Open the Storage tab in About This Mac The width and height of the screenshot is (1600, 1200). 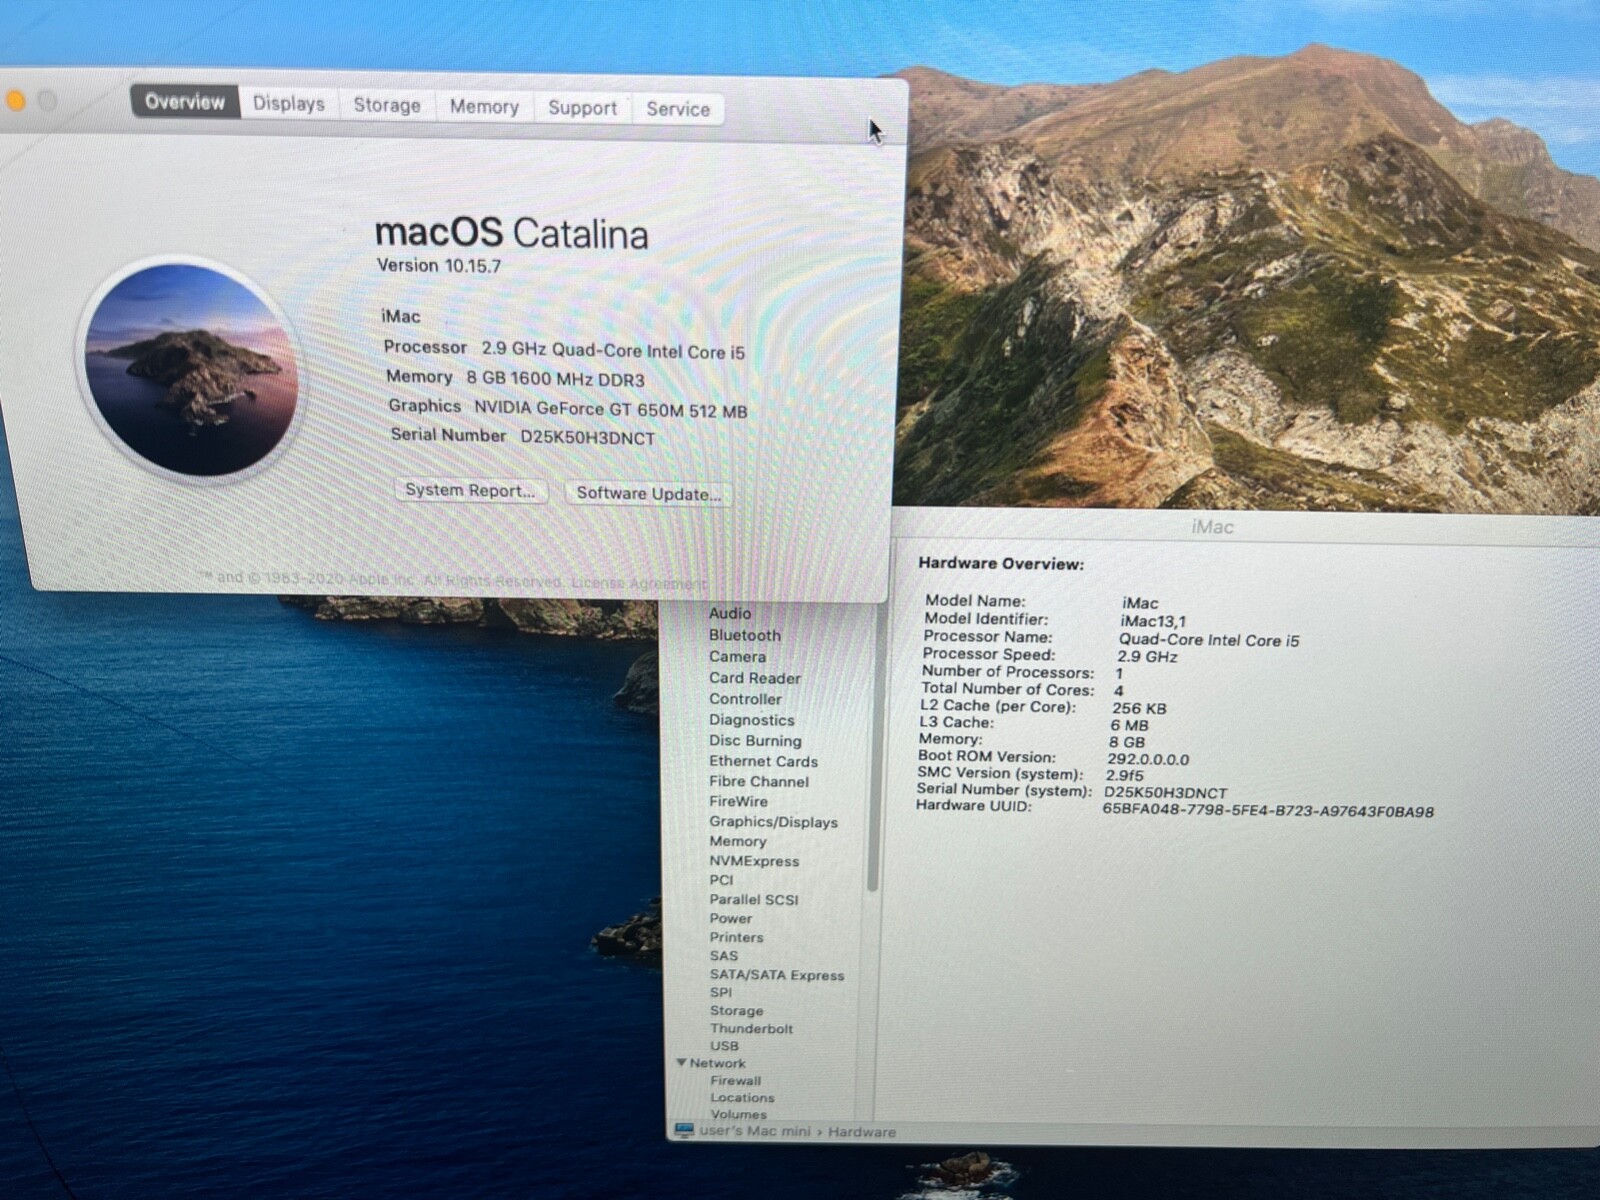[x=387, y=105]
